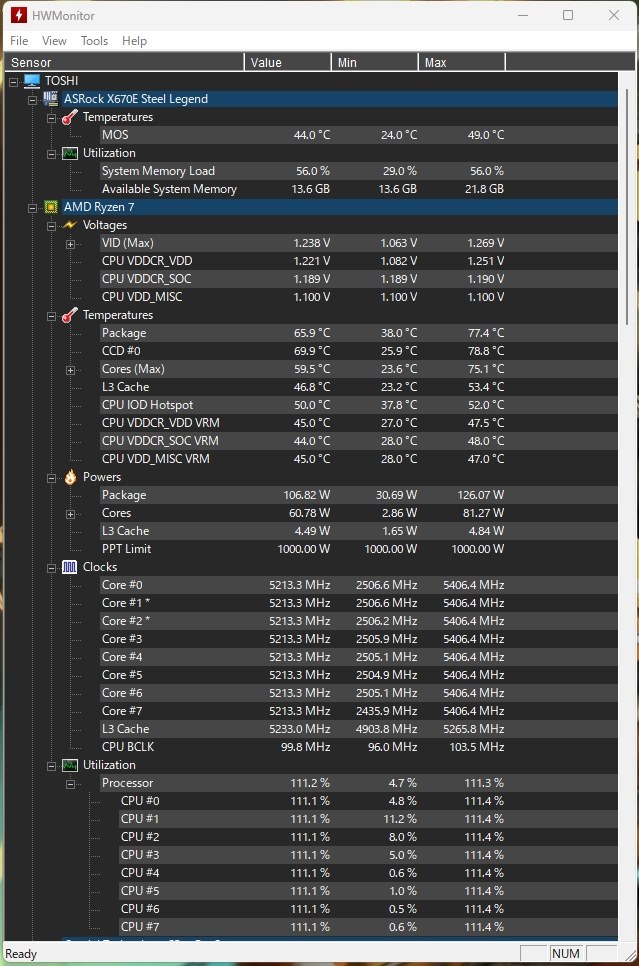The width and height of the screenshot is (639, 966).
Task: Click the NUM status bar indicator
Action: coord(566,953)
